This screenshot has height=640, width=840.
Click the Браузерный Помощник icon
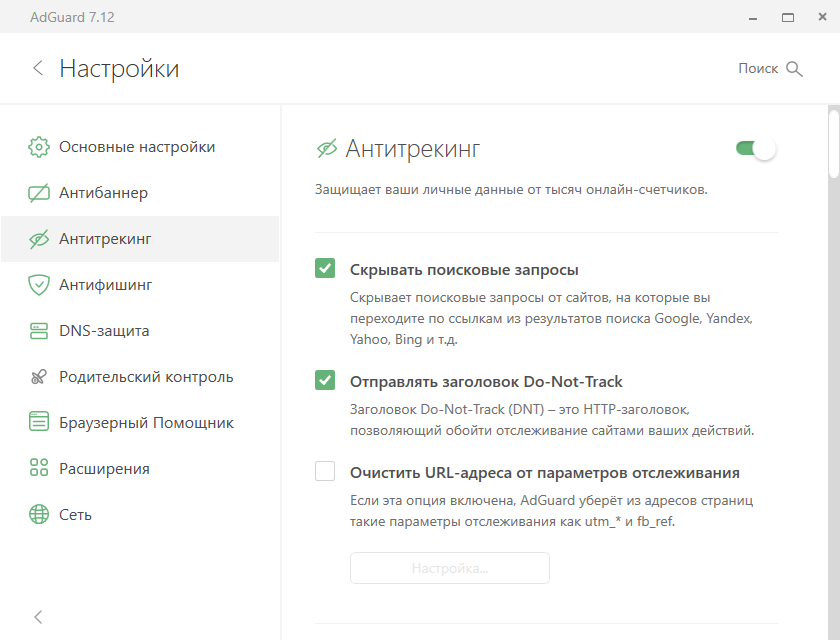pos(38,422)
